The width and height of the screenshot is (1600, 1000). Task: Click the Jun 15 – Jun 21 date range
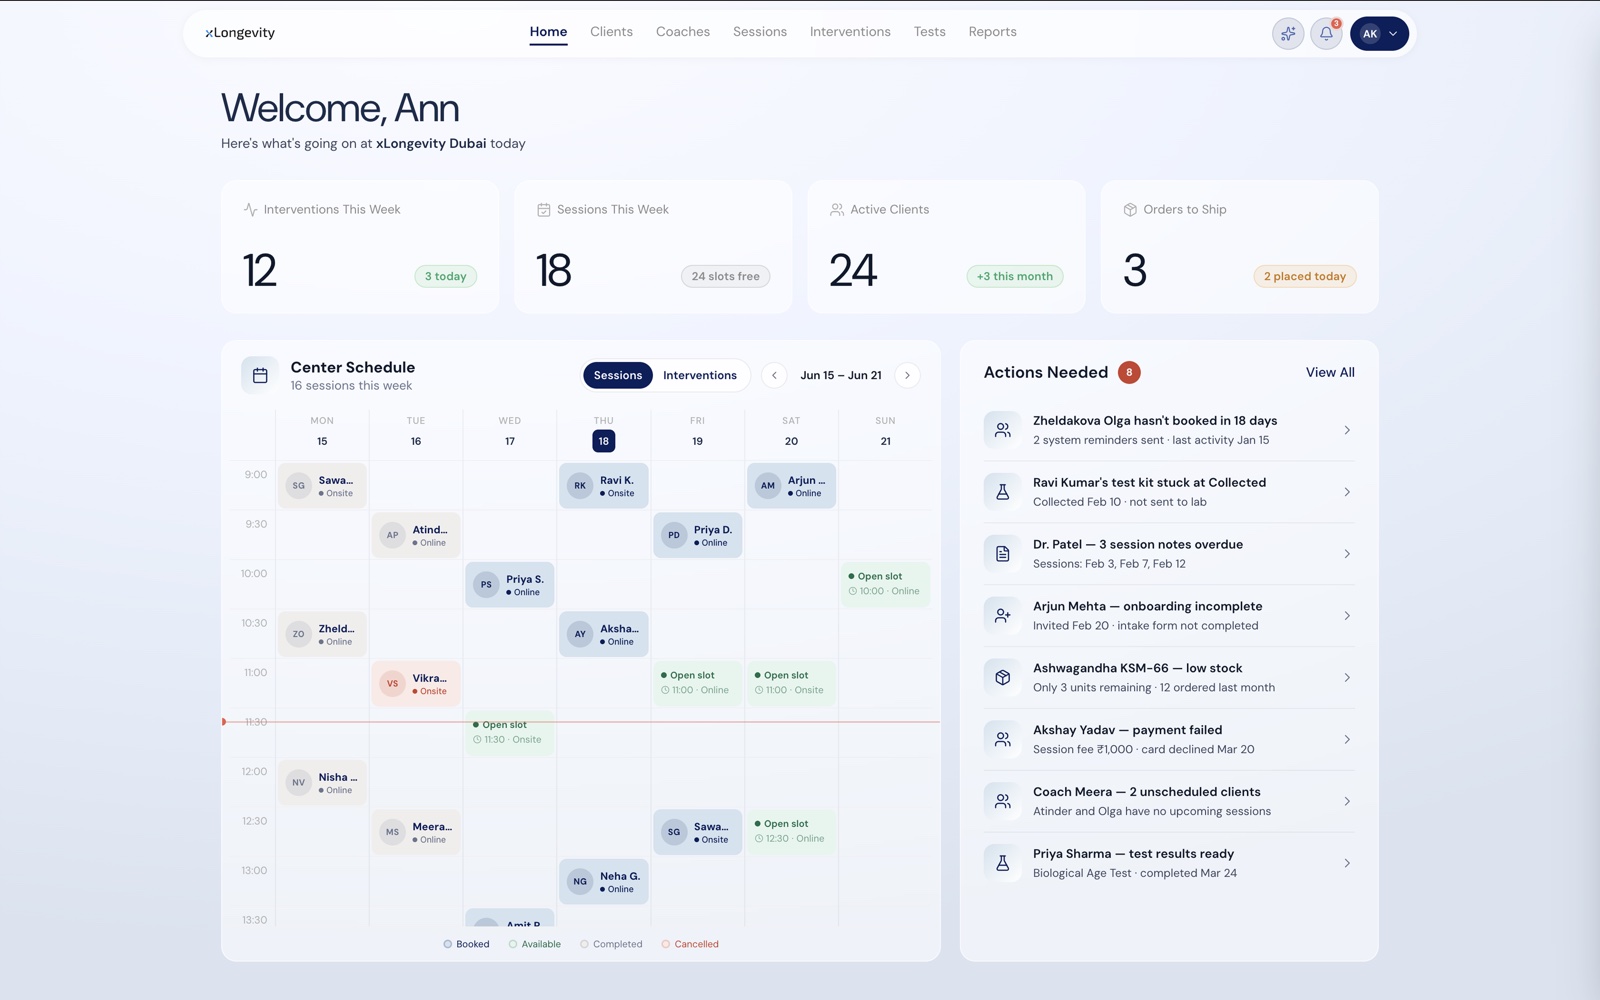tap(841, 375)
